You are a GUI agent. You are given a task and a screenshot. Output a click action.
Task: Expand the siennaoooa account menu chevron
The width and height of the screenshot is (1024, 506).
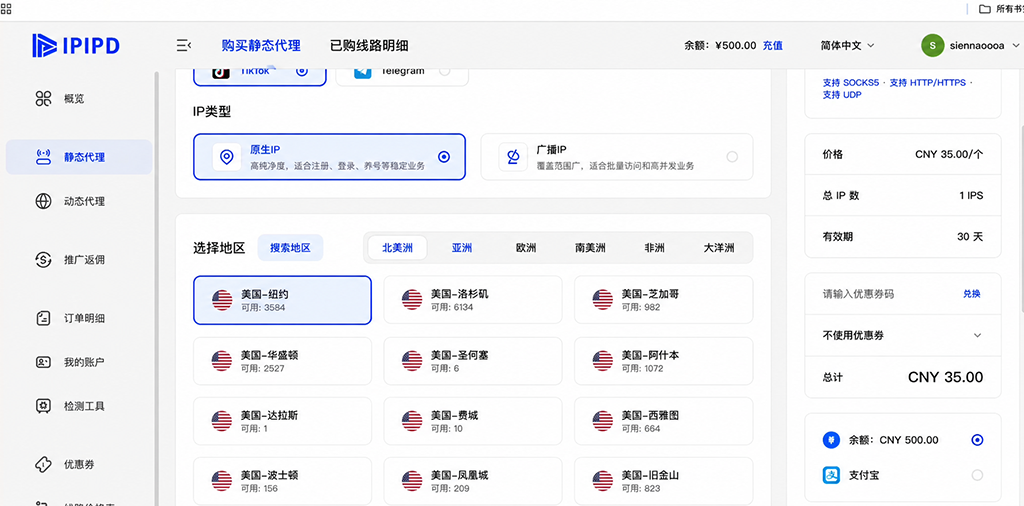coord(1015,46)
